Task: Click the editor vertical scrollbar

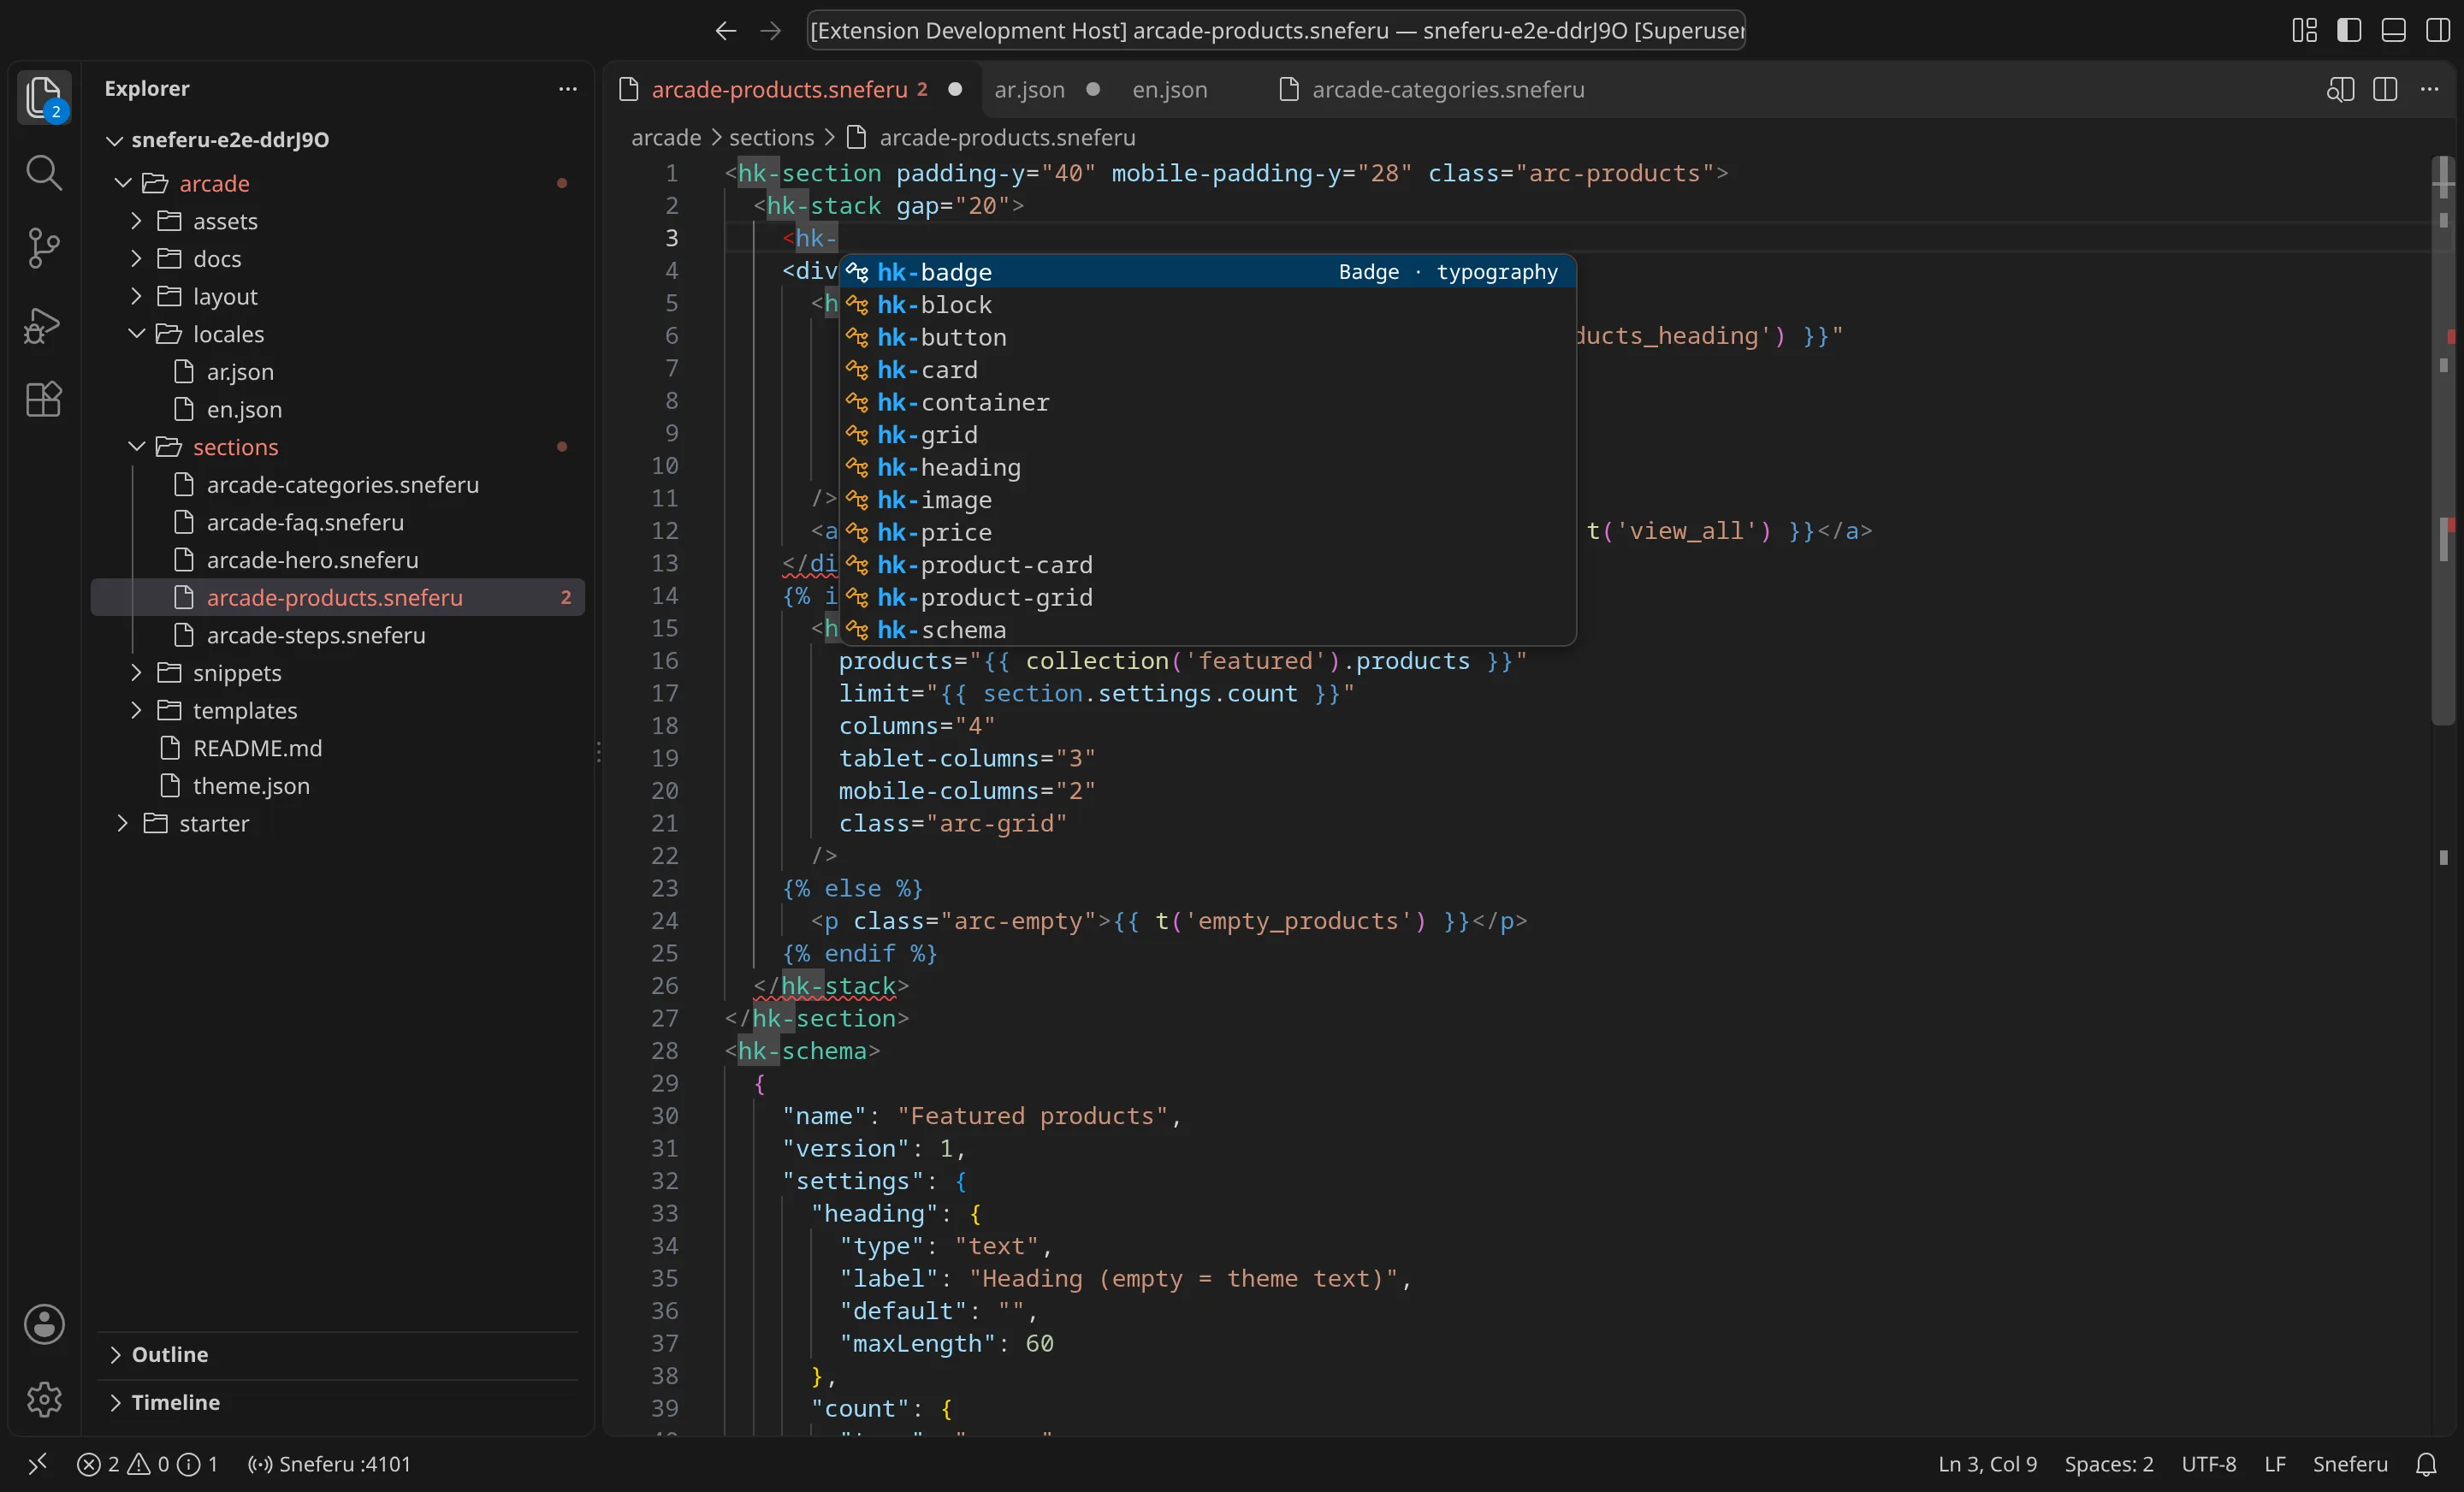Action: coord(2443,440)
